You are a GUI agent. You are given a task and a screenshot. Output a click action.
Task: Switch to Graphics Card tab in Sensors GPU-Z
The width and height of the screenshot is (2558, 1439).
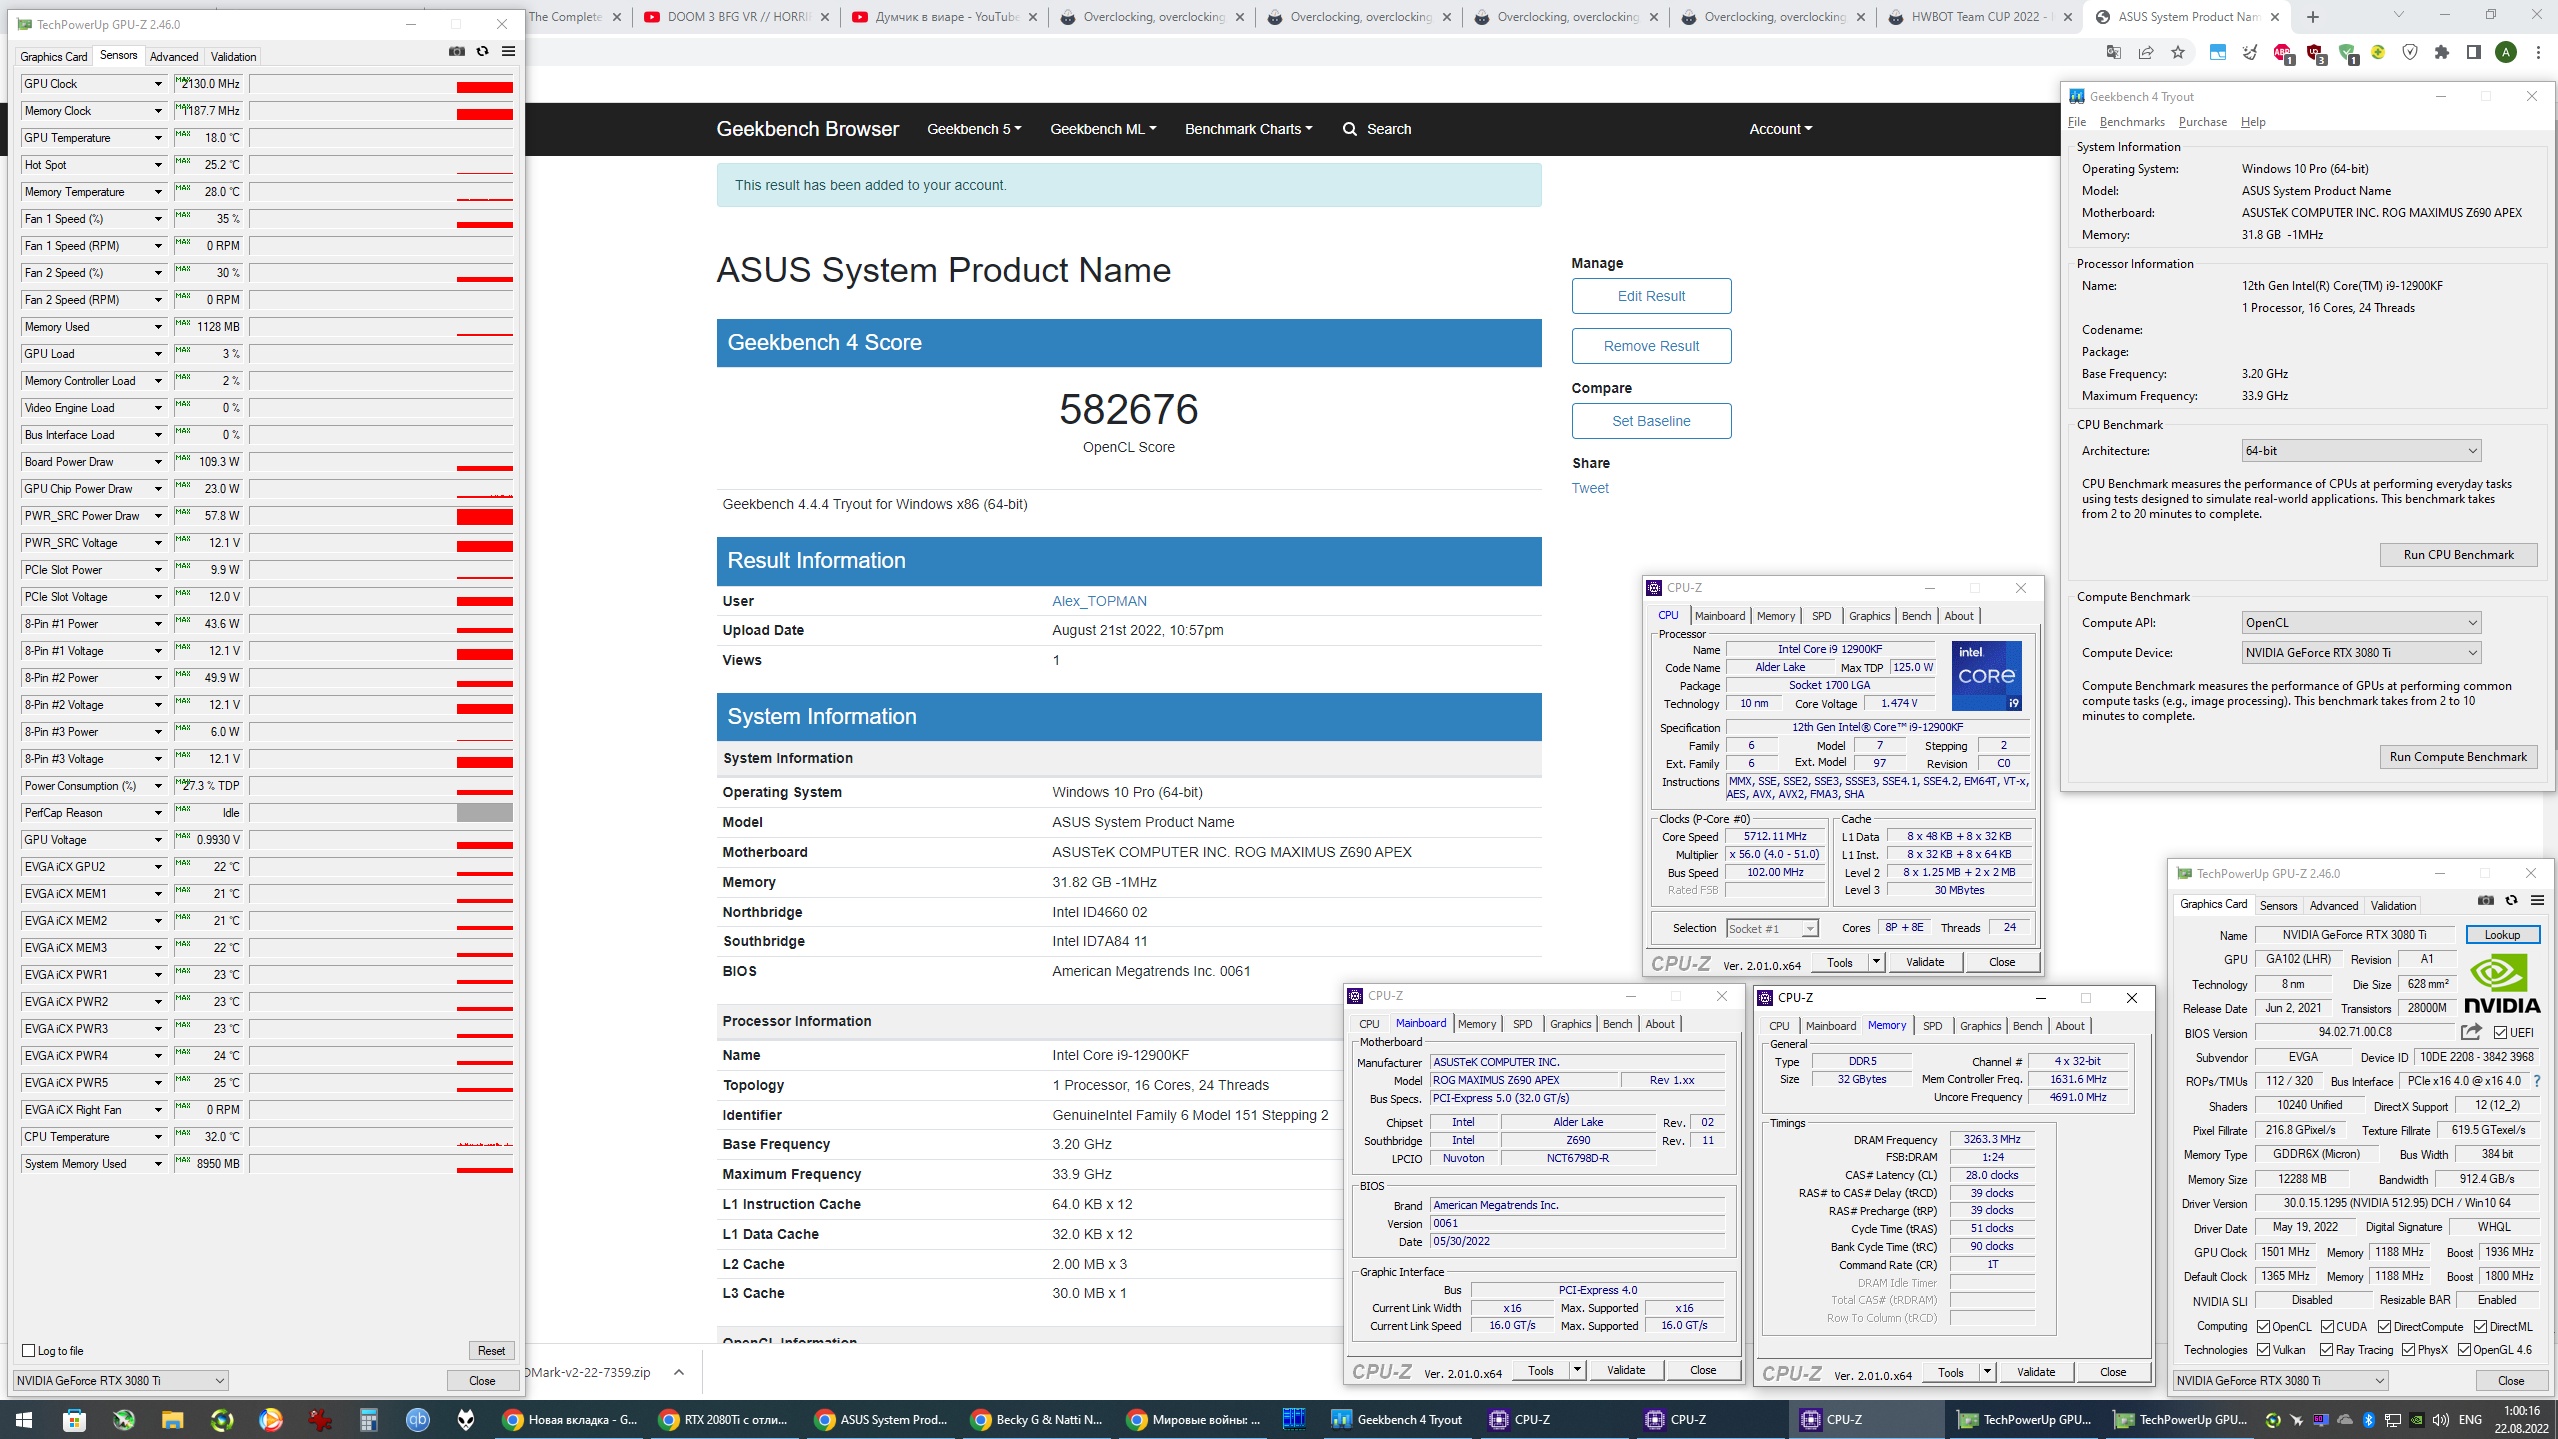(x=54, y=57)
